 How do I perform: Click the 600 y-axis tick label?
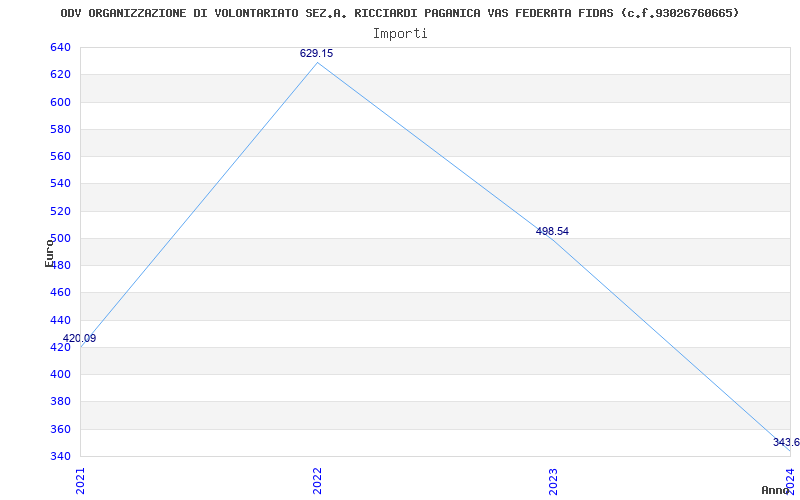[60, 102]
